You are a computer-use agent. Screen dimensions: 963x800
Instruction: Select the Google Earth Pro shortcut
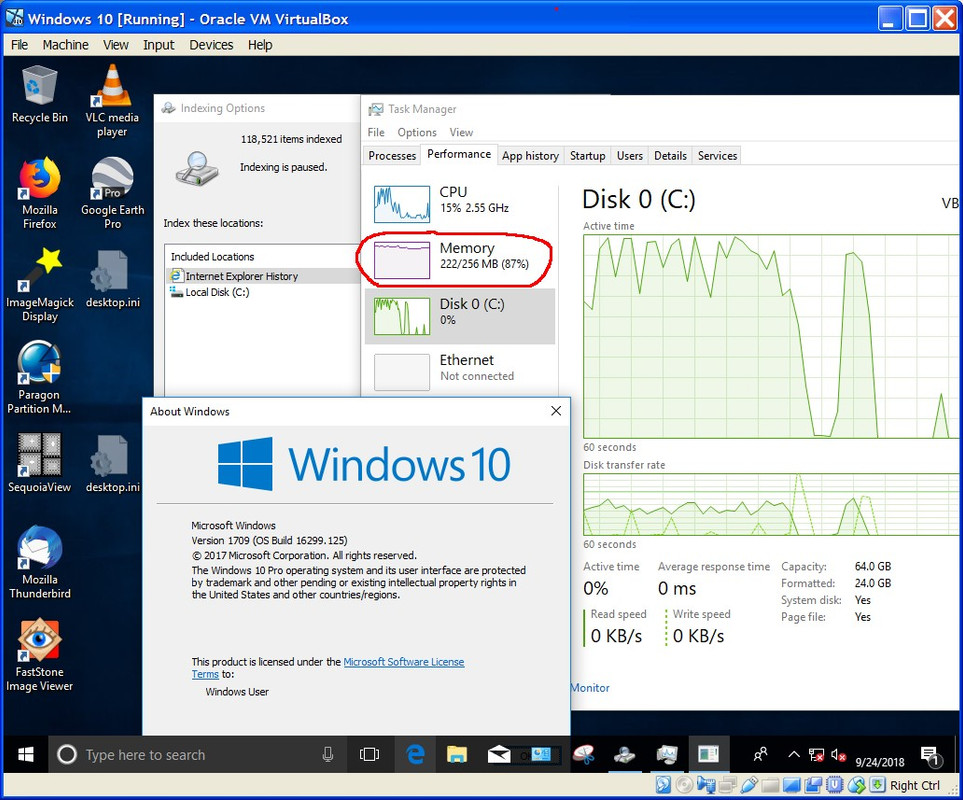point(112,194)
